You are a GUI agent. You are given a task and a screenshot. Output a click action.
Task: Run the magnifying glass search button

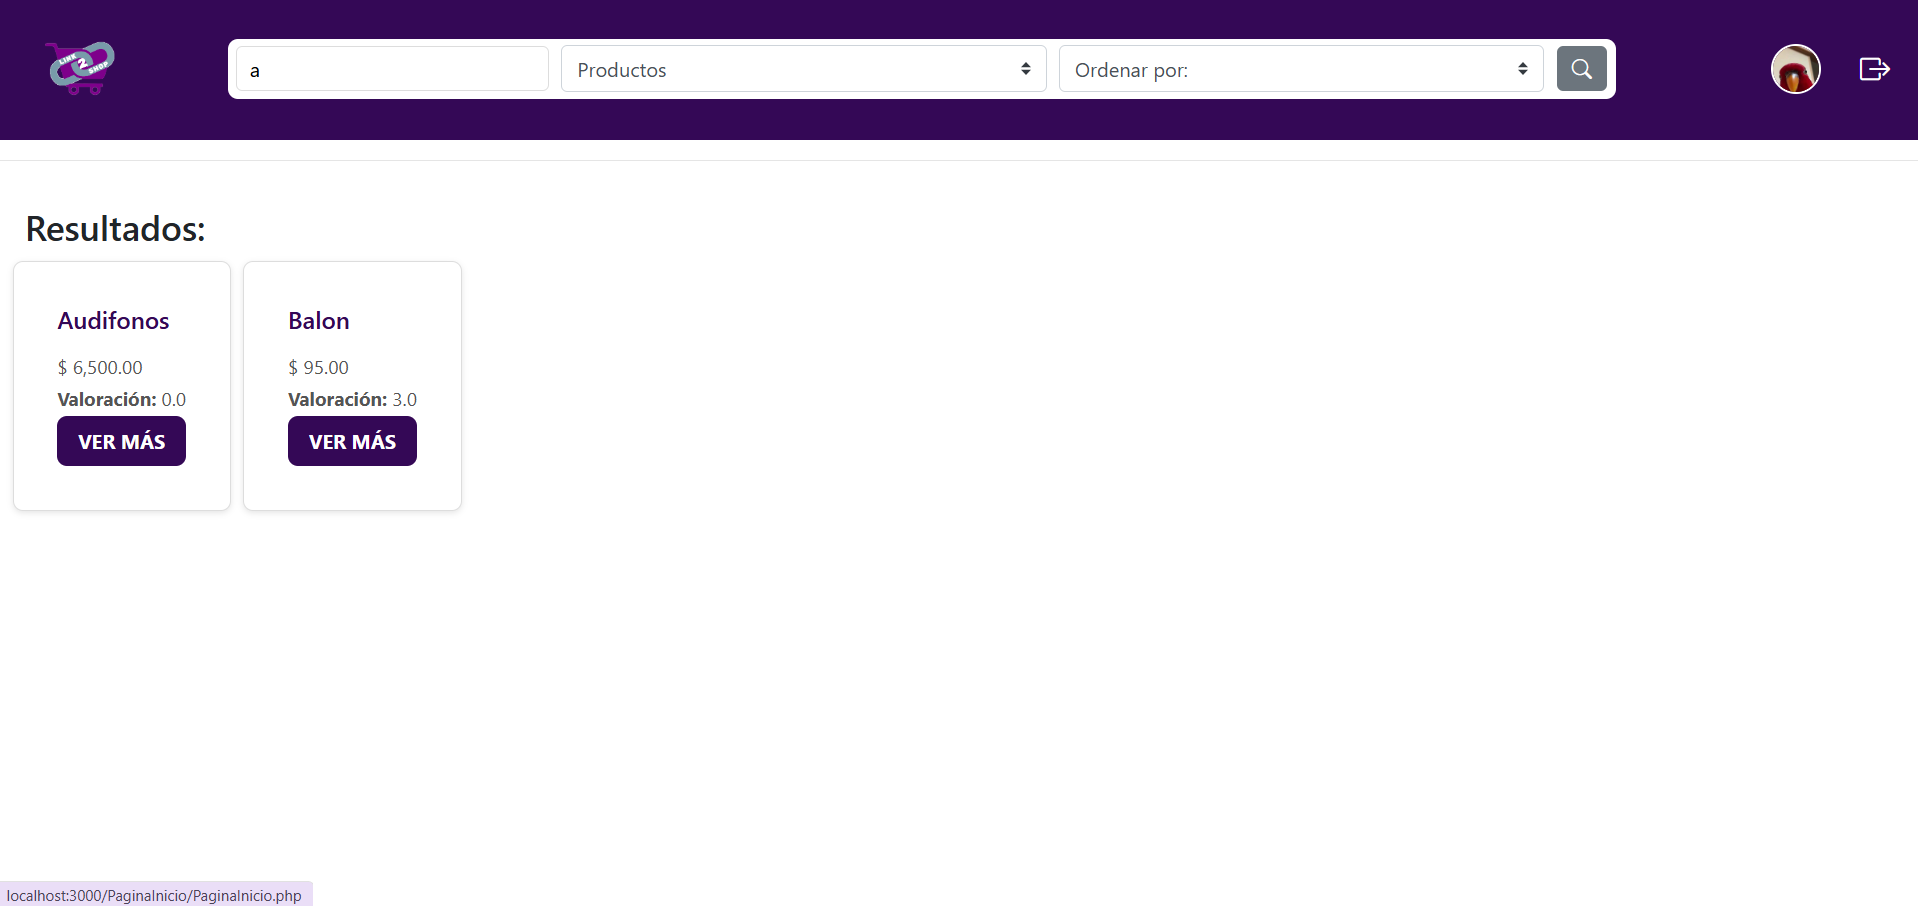pos(1581,69)
